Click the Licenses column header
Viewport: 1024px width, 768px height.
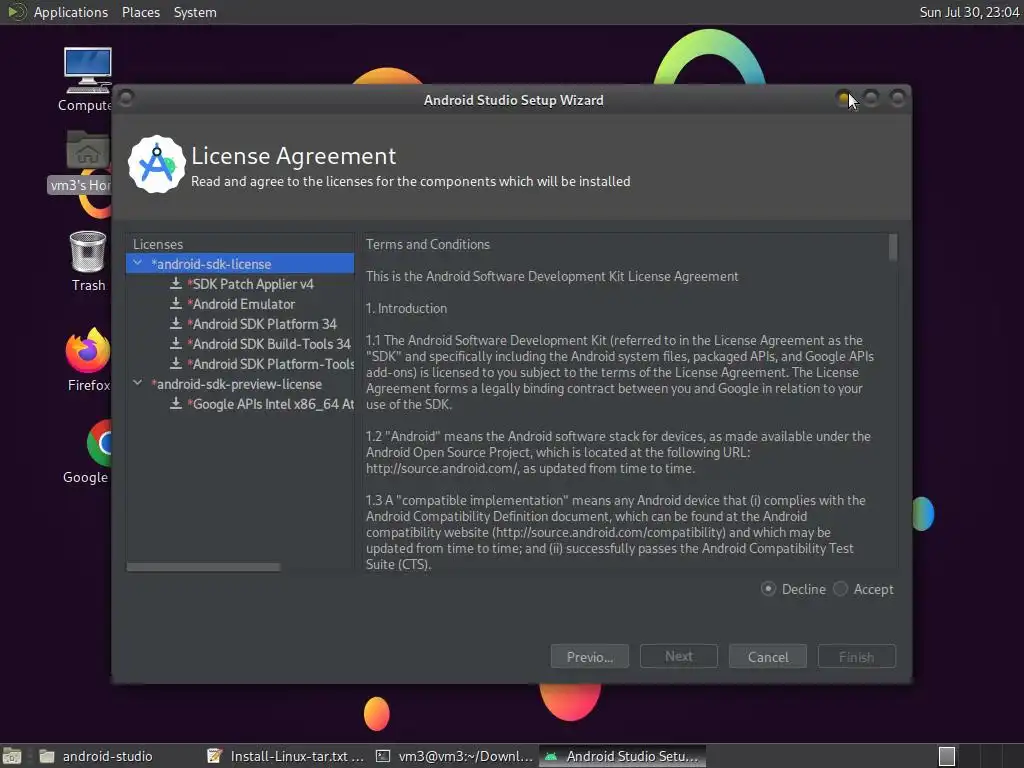pos(158,244)
